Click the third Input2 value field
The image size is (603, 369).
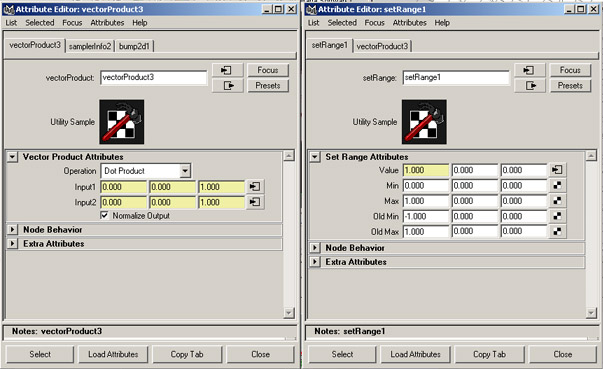coord(221,202)
